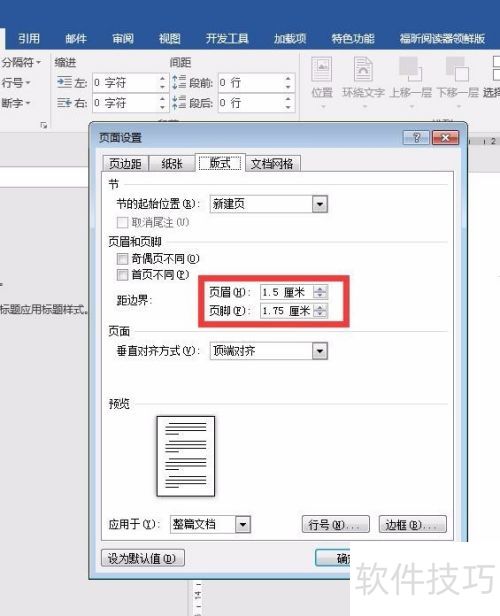500x616 pixels.
Task: Click the right indent icon
Action: [64, 103]
